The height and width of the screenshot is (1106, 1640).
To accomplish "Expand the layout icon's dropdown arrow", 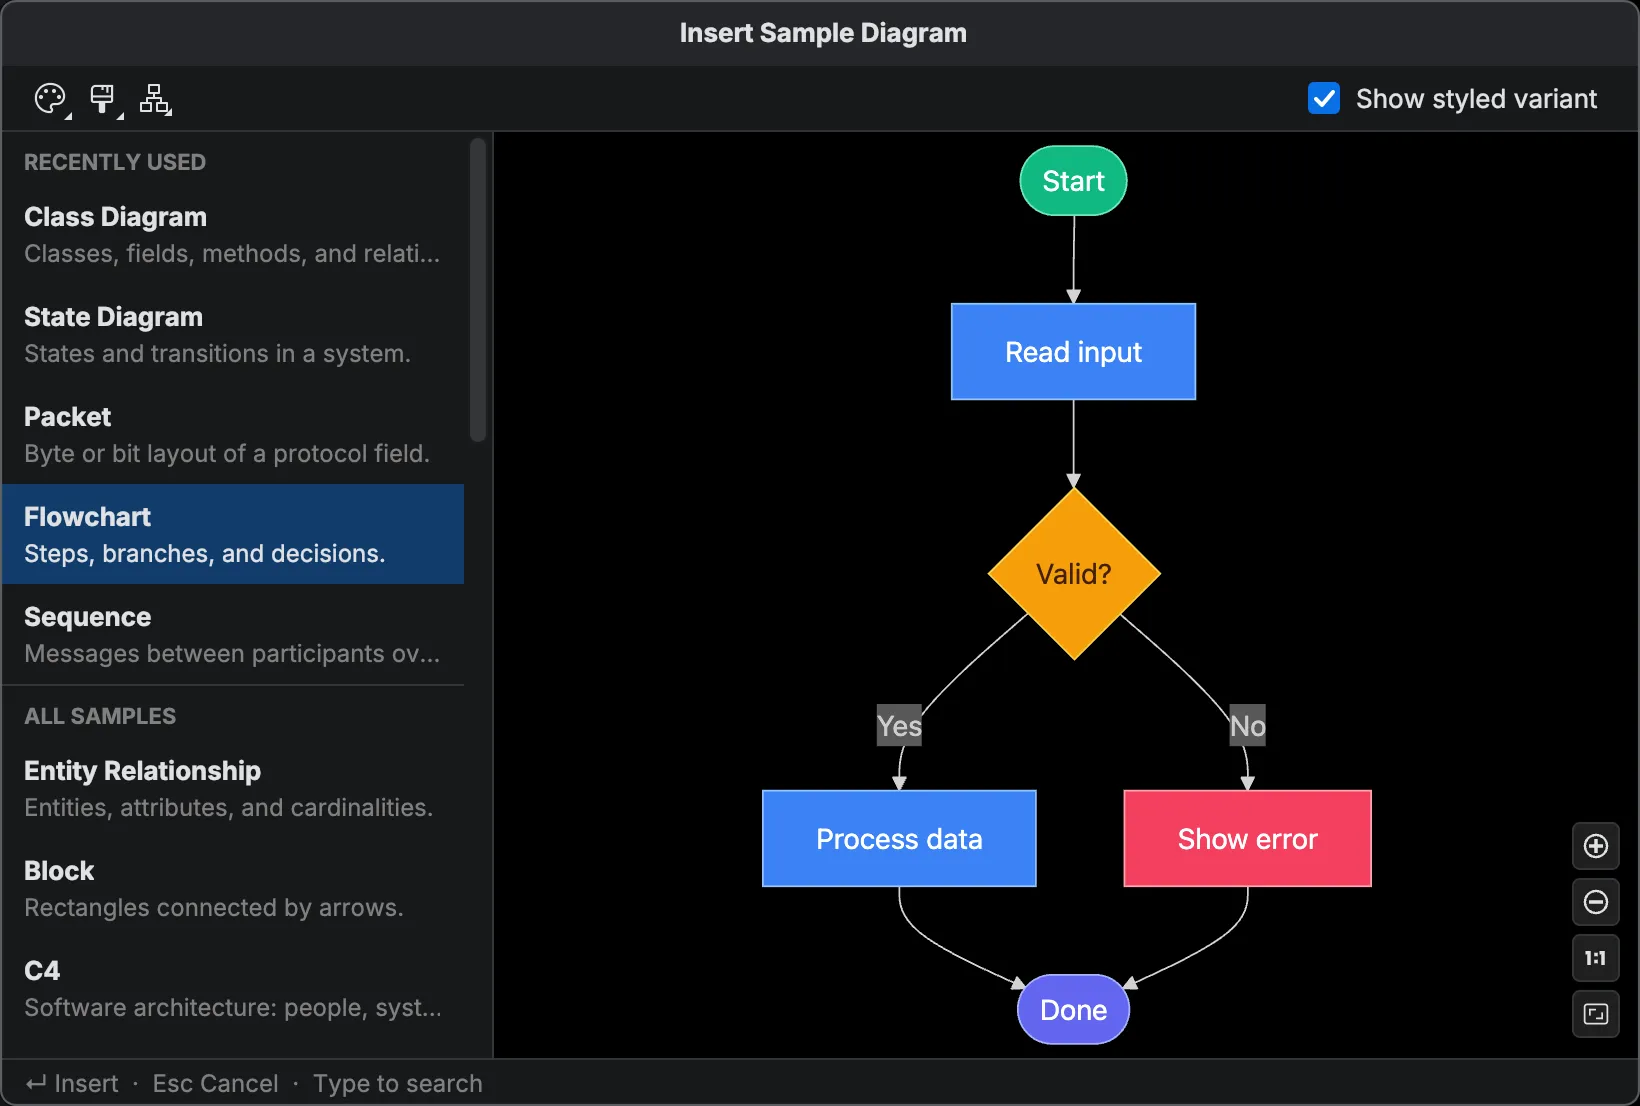I will pyautogui.click(x=168, y=112).
